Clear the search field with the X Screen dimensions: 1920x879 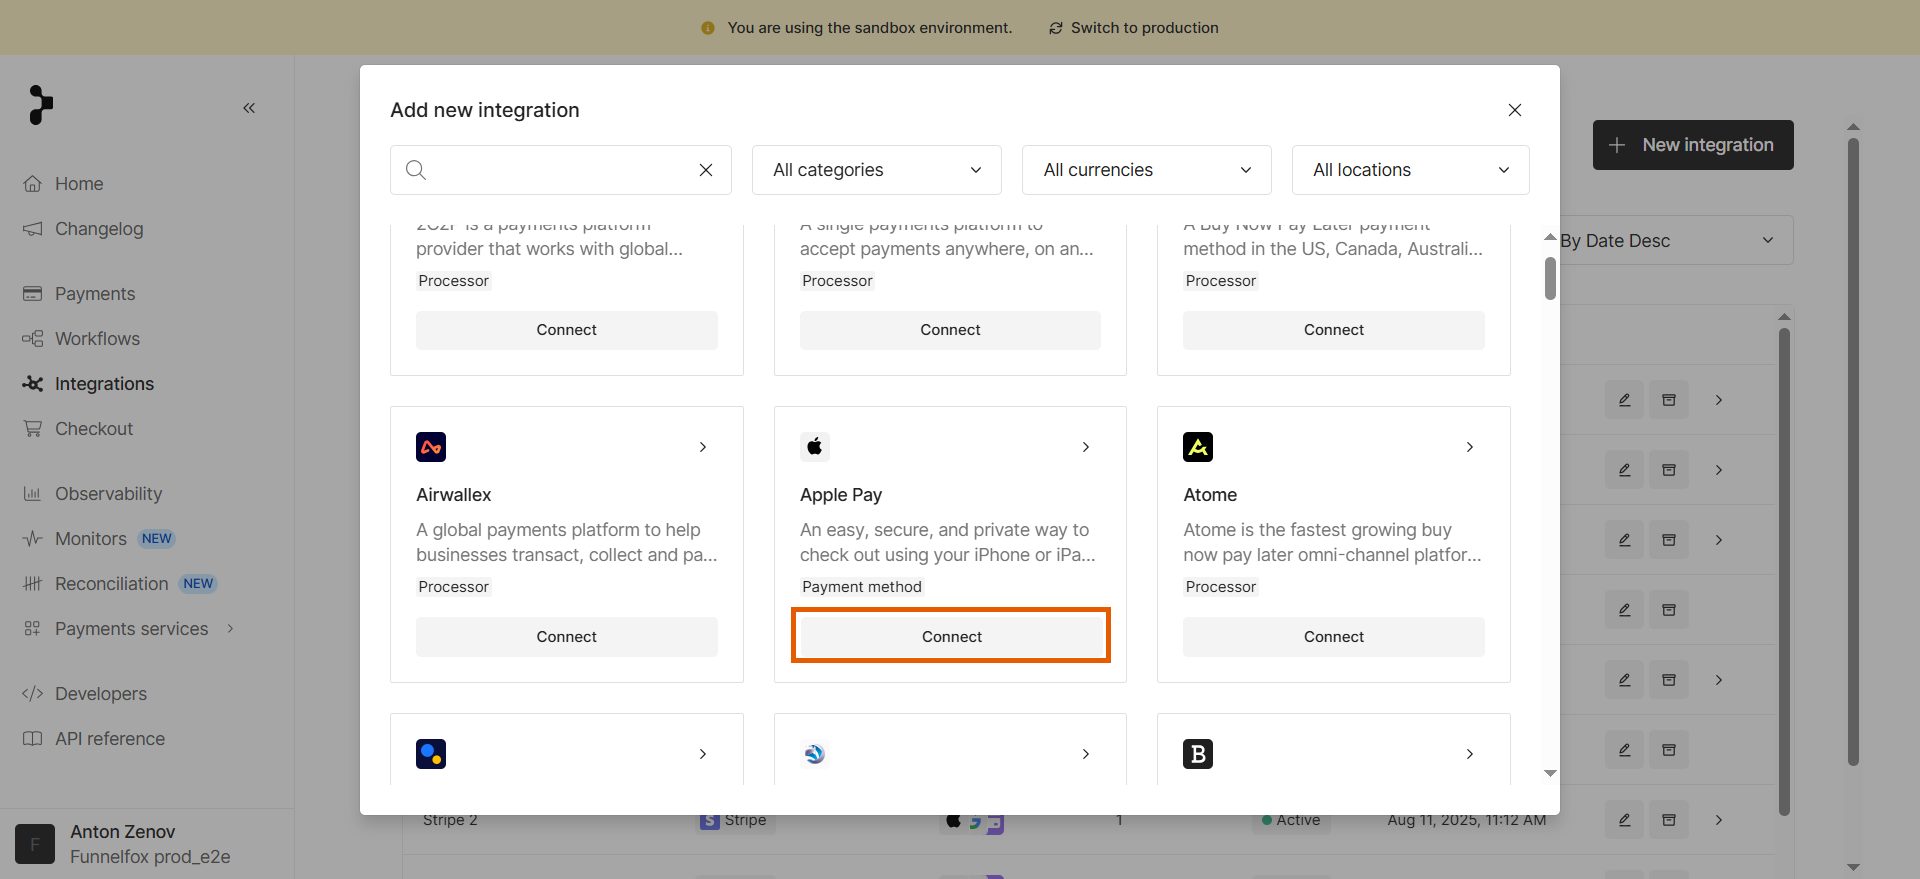[706, 170]
